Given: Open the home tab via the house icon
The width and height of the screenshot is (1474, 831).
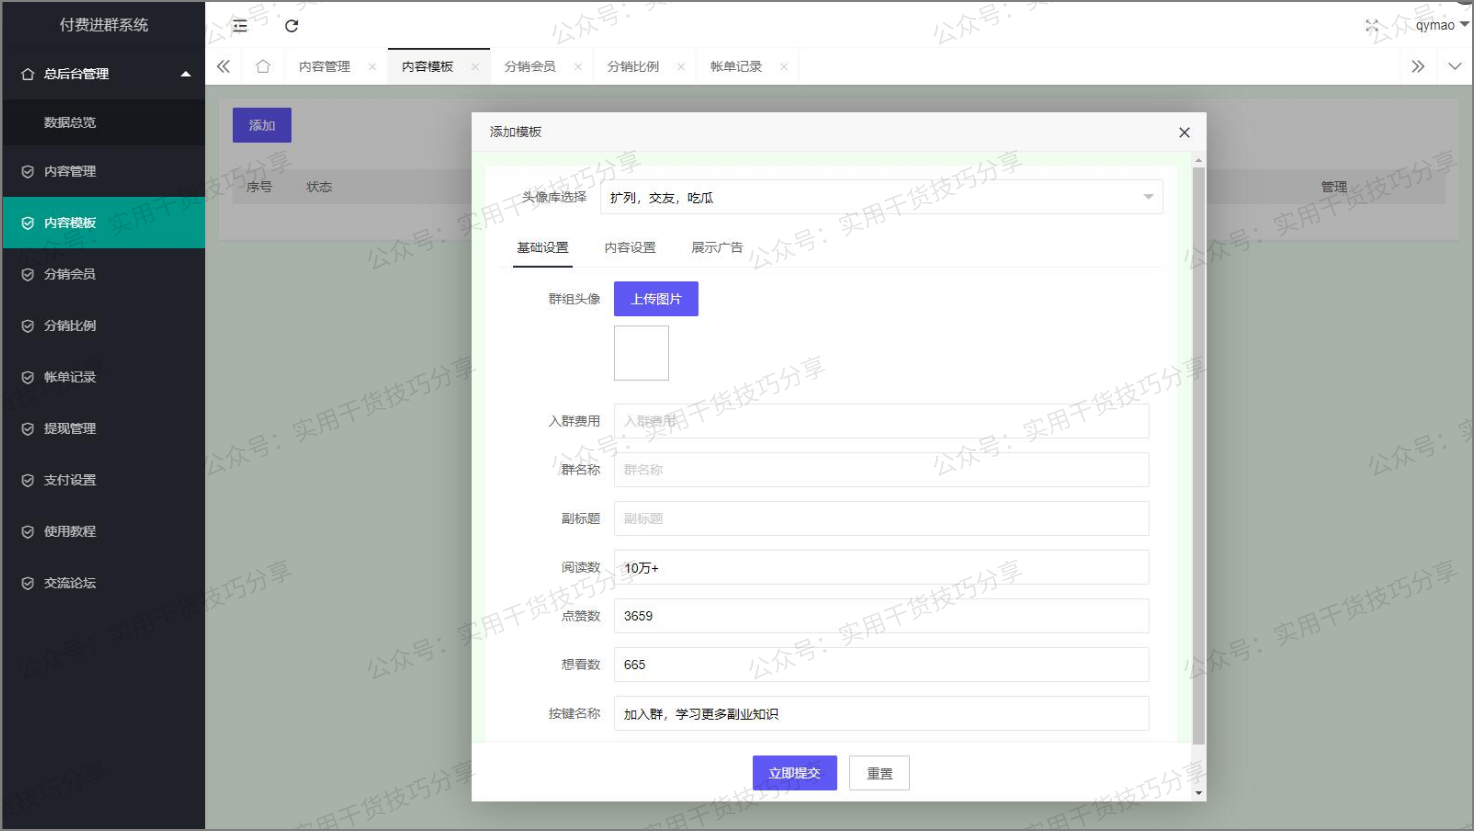Looking at the screenshot, I should [x=262, y=65].
